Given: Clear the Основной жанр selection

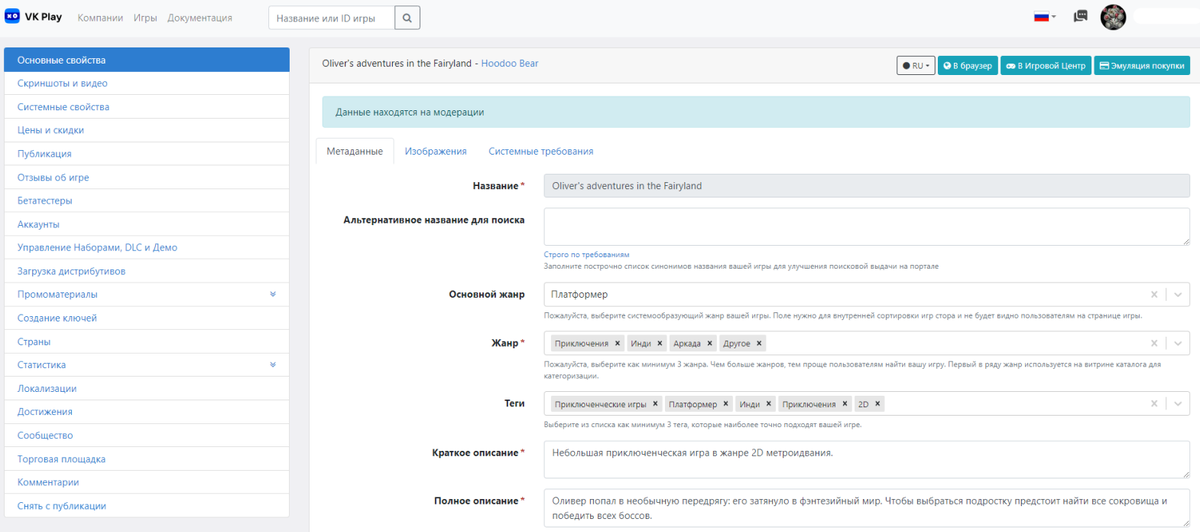Looking at the screenshot, I should [1154, 295].
